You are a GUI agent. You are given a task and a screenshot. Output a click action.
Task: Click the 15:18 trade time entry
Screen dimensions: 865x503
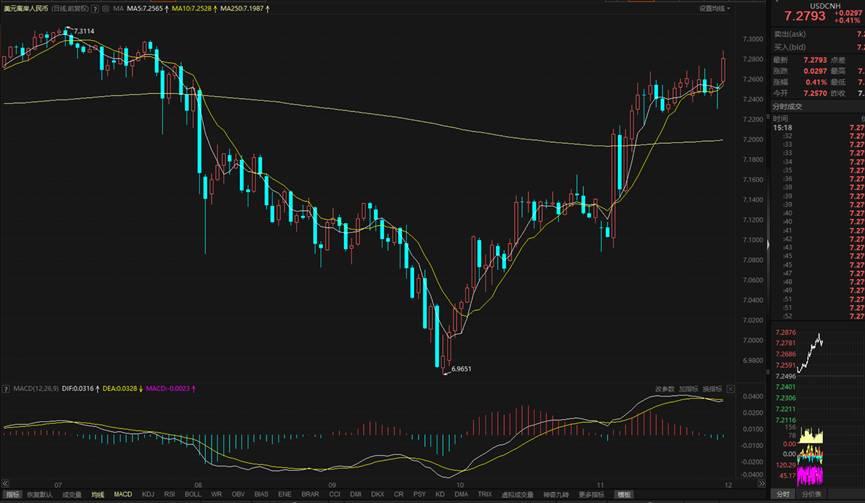[x=782, y=128]
